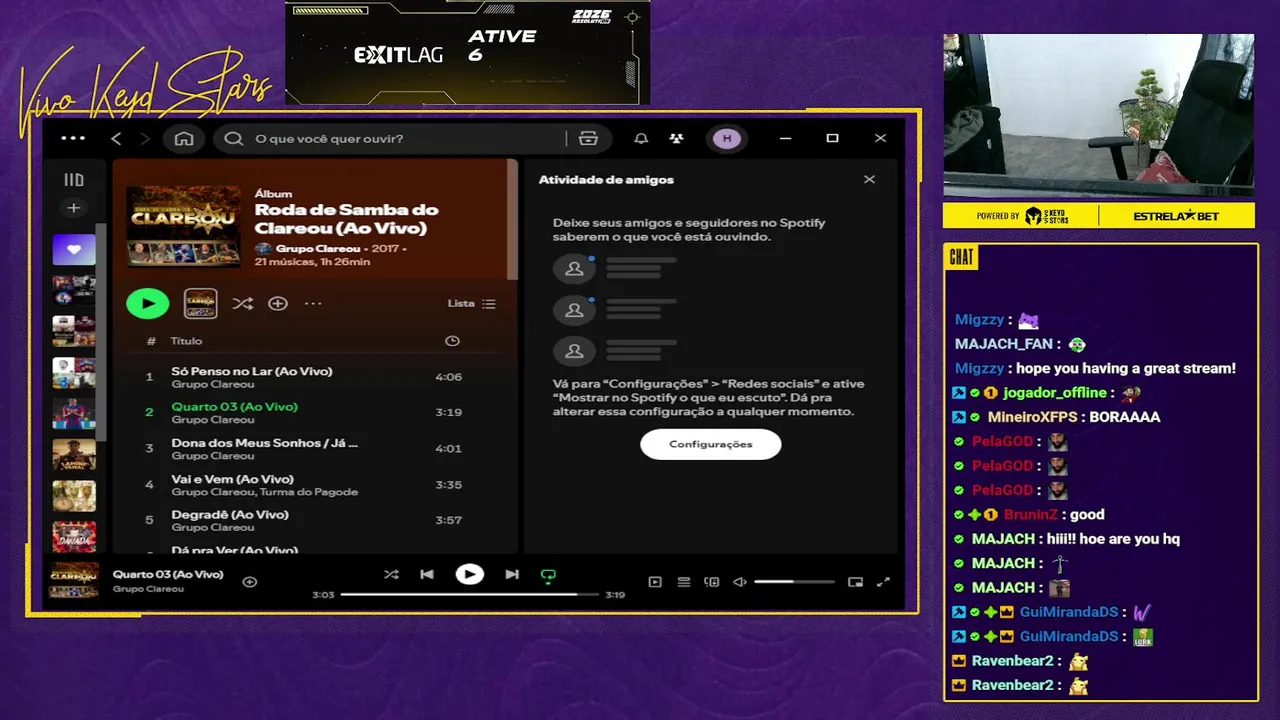Add current song with plus circle in player bar
Viewport: 1280px width, 720px height.
pyautogui.click(x=250, y=582)
